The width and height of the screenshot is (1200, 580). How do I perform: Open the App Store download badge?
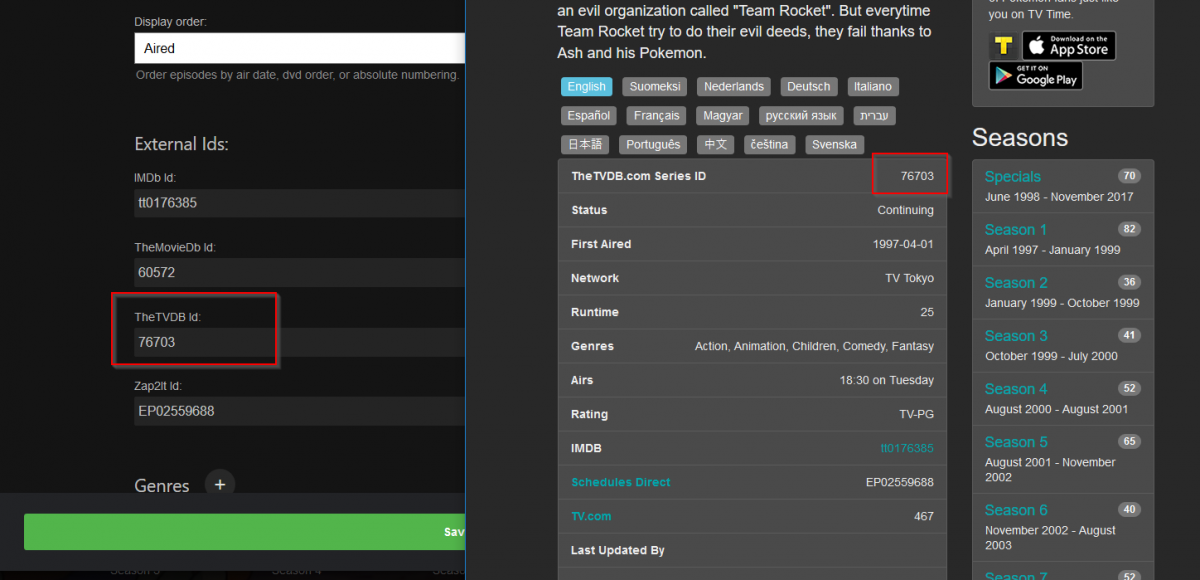(x=1068, y=46)
